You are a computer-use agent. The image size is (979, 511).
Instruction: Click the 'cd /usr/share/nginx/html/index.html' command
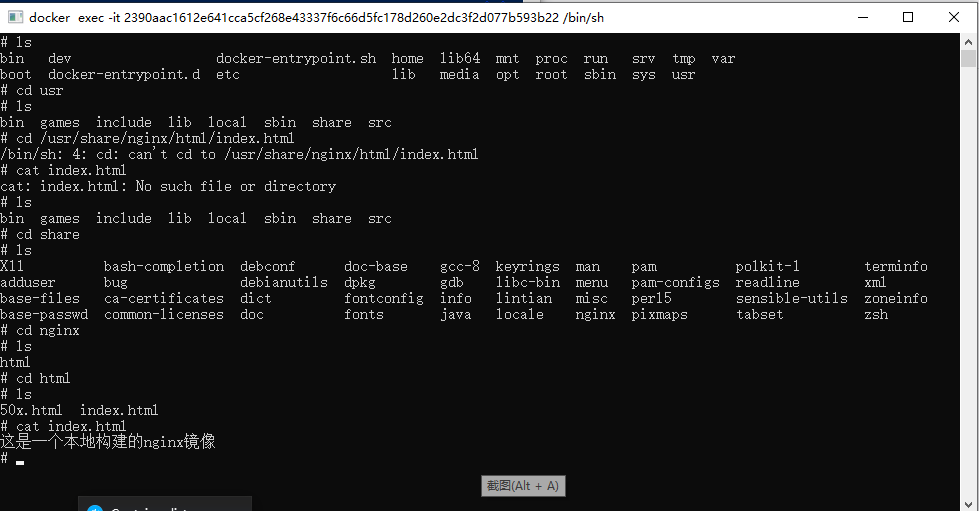click(x=155, y=139)
